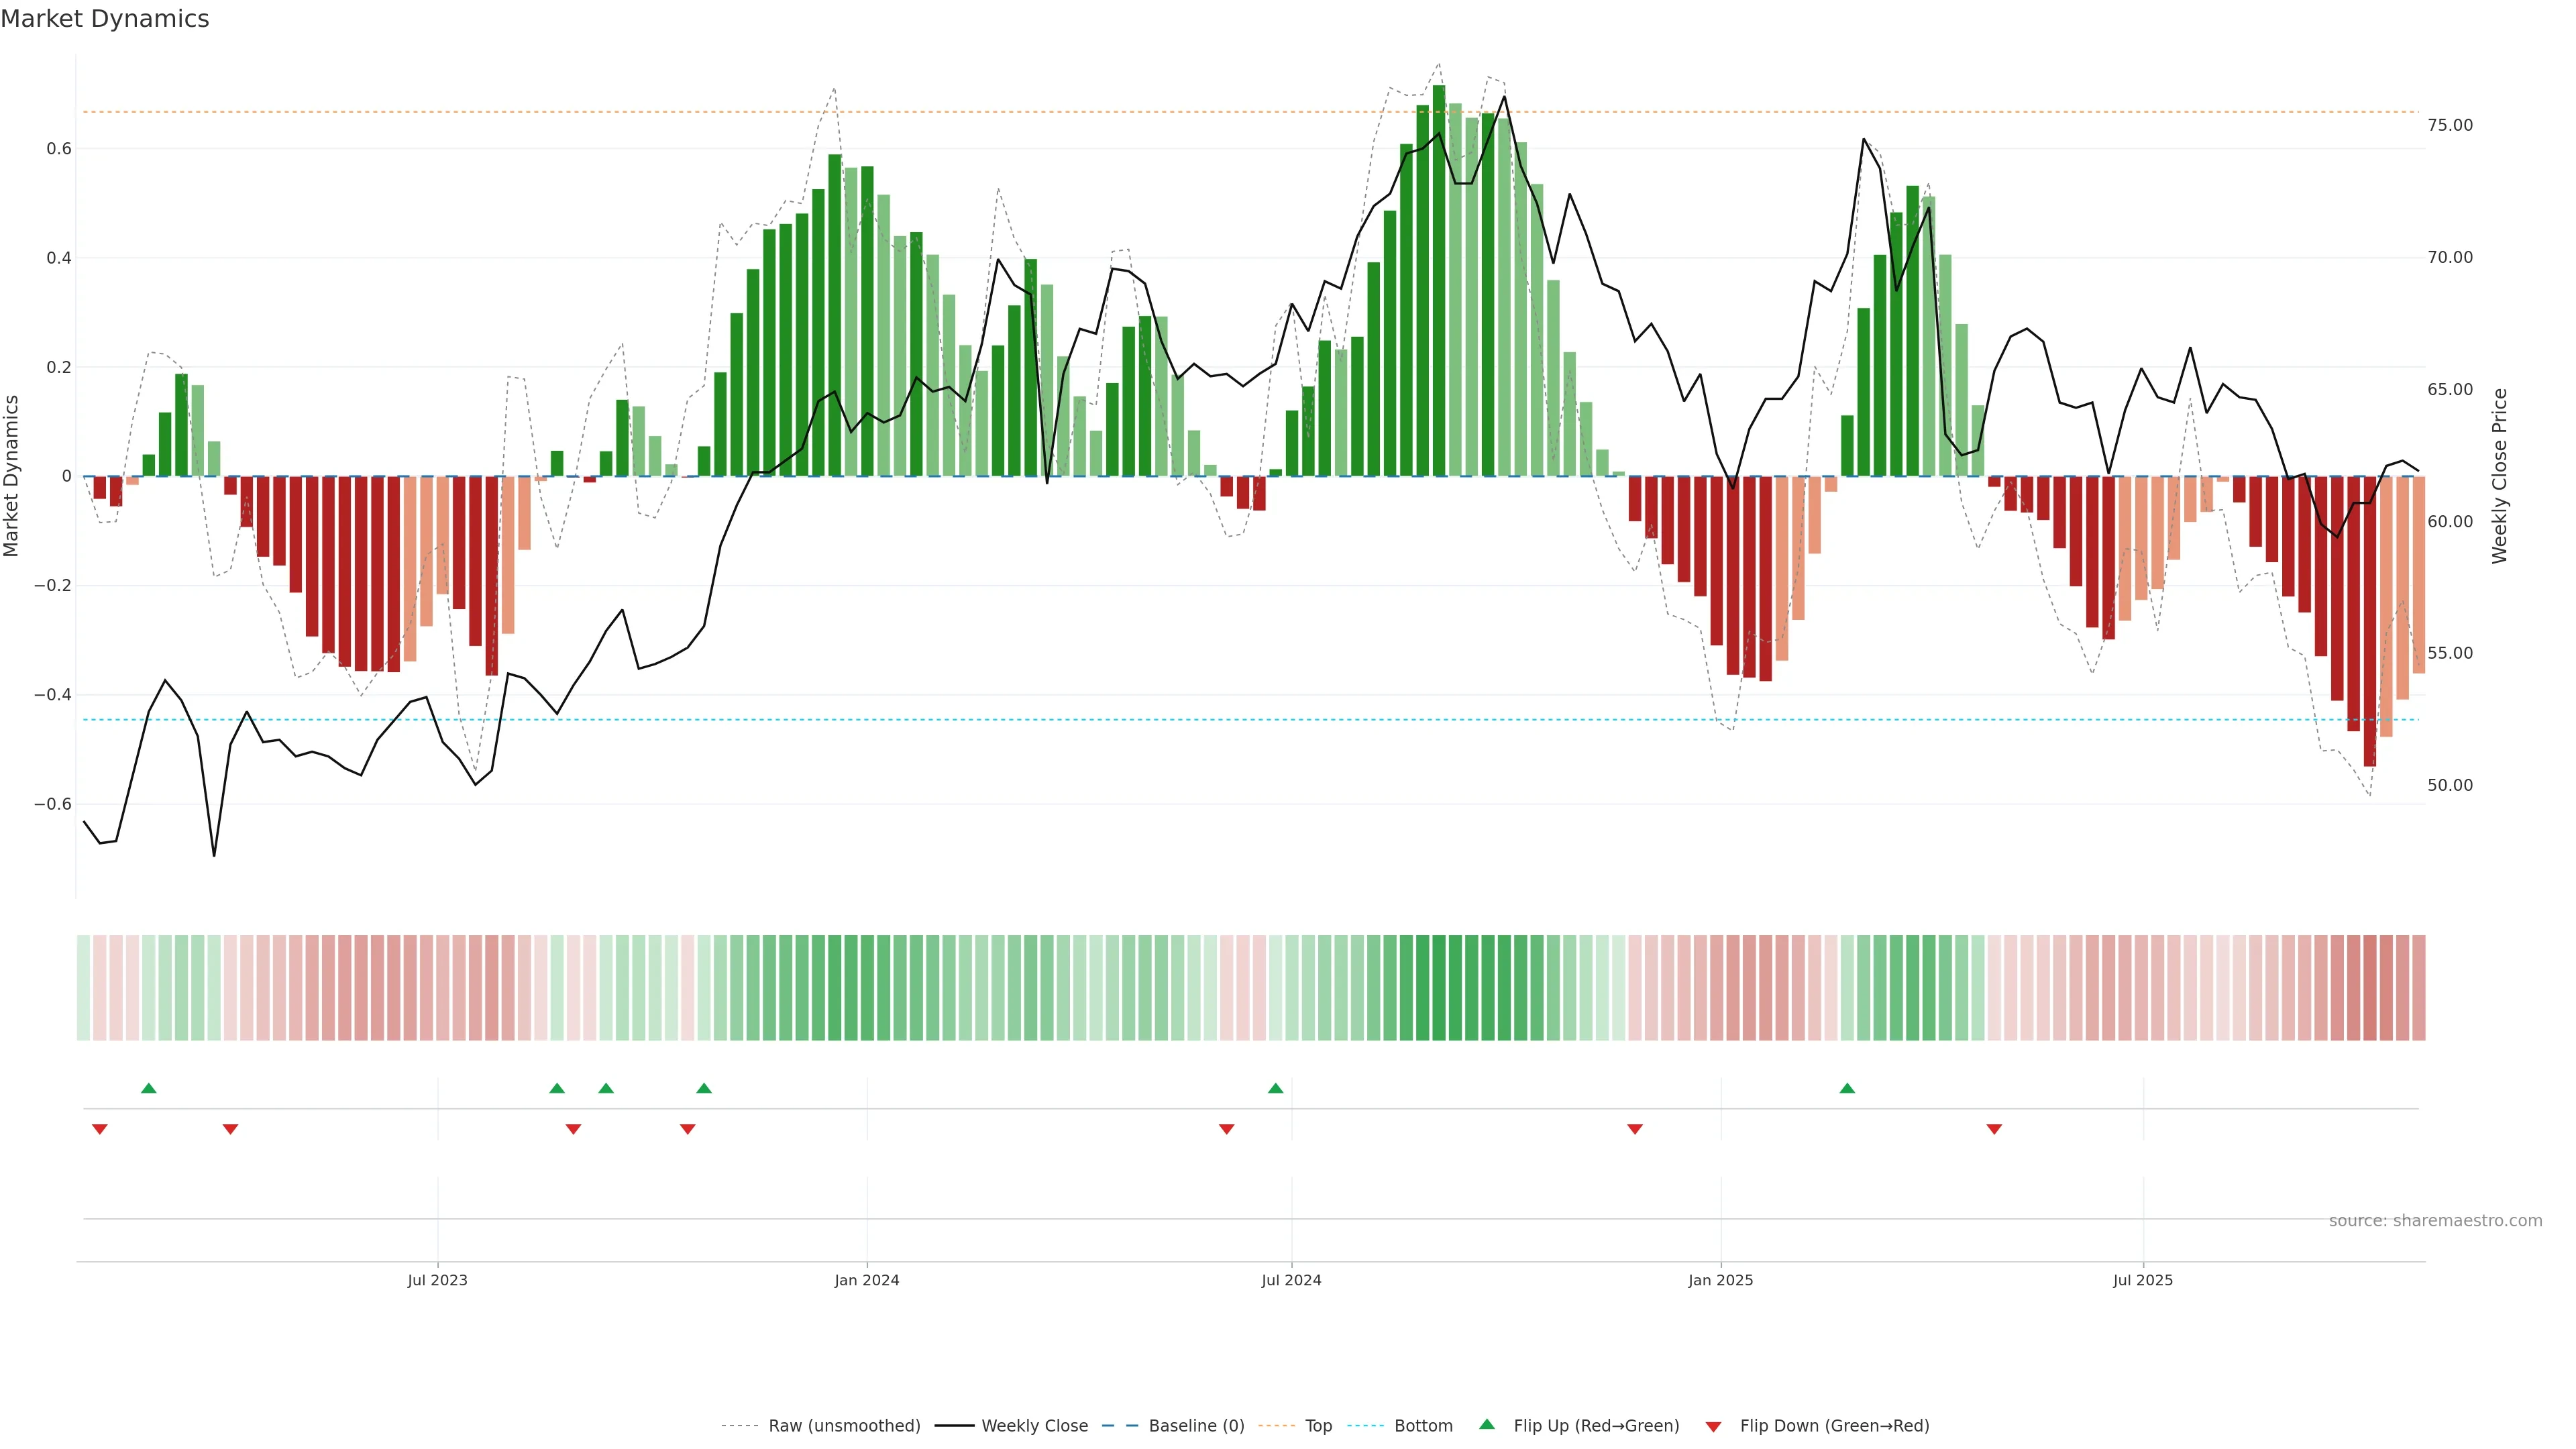
Task: Click the Top legend label
Action: (x=1318, y=1426)
